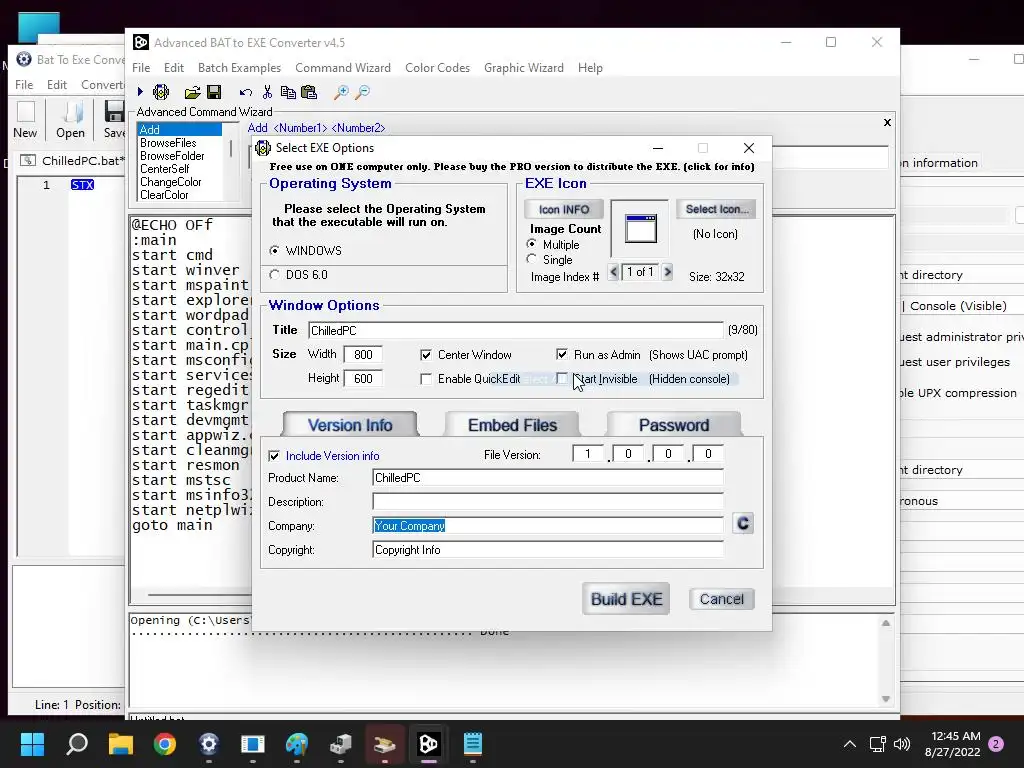Image resolution: width=1024 pixels, height=768 pixels.
Task: Click the Run play arrow icon in toolbar
Action: click(140, 92)
